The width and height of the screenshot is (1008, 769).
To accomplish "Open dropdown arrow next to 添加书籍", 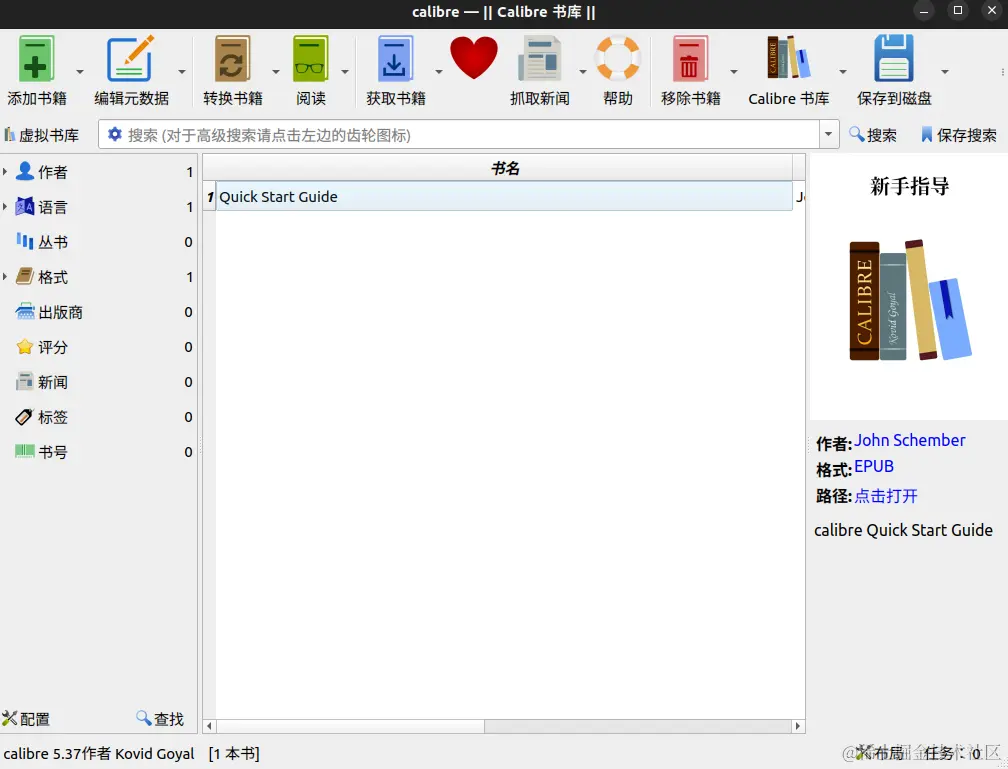I will 80,71.
